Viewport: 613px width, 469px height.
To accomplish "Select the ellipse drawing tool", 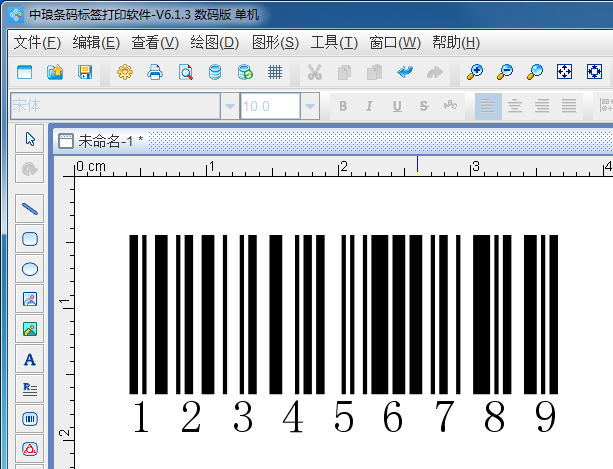I will pyautogui.click(x=30, y=269).
